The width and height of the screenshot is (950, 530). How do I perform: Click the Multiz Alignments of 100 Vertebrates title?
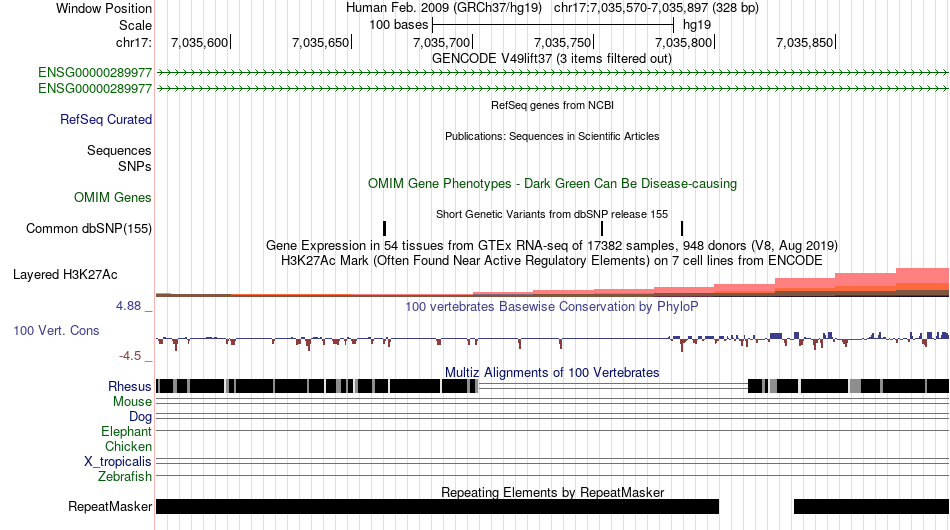point(552,373)
